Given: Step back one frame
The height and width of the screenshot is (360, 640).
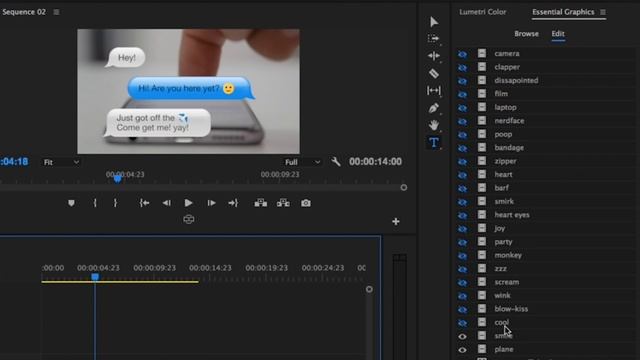Looking at the screenshot, I should (167, 203).
